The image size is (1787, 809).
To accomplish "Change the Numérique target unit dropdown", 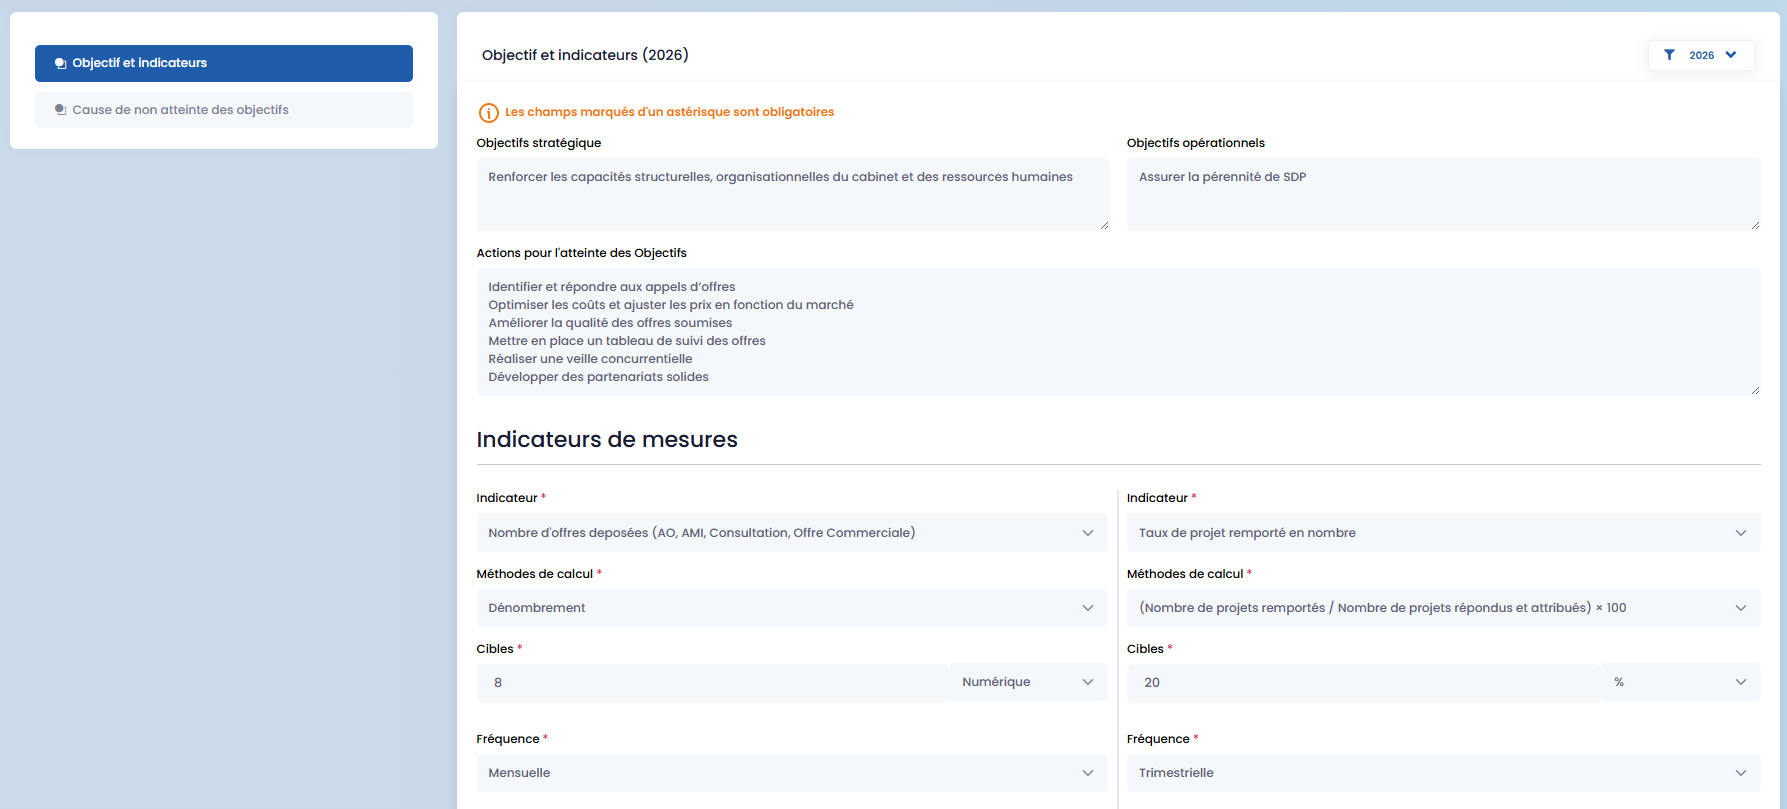I will click(x=1028, y=682).
